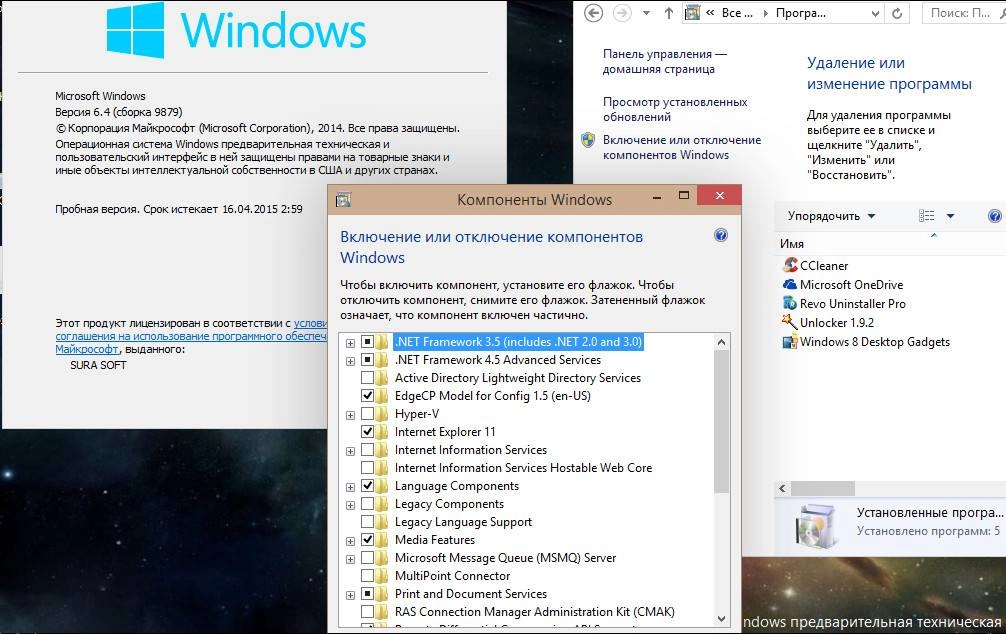
Task: Click the Revo Uninstaller Pro icon
Action: [x=790, y=304]
